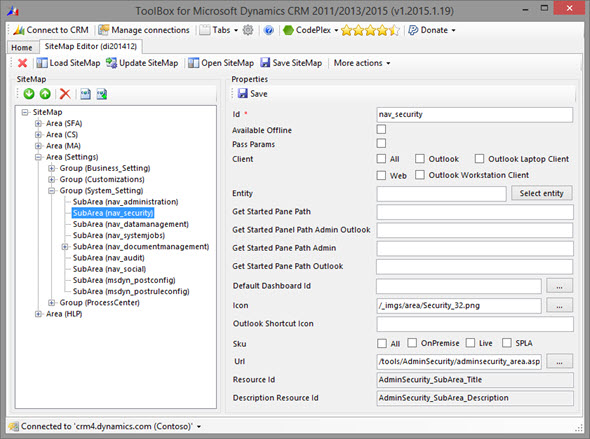Viewport: 590px width, 439px height.
Task: Rate with the five stars icon
Action: pyautogui.click(x=370, y=30)
